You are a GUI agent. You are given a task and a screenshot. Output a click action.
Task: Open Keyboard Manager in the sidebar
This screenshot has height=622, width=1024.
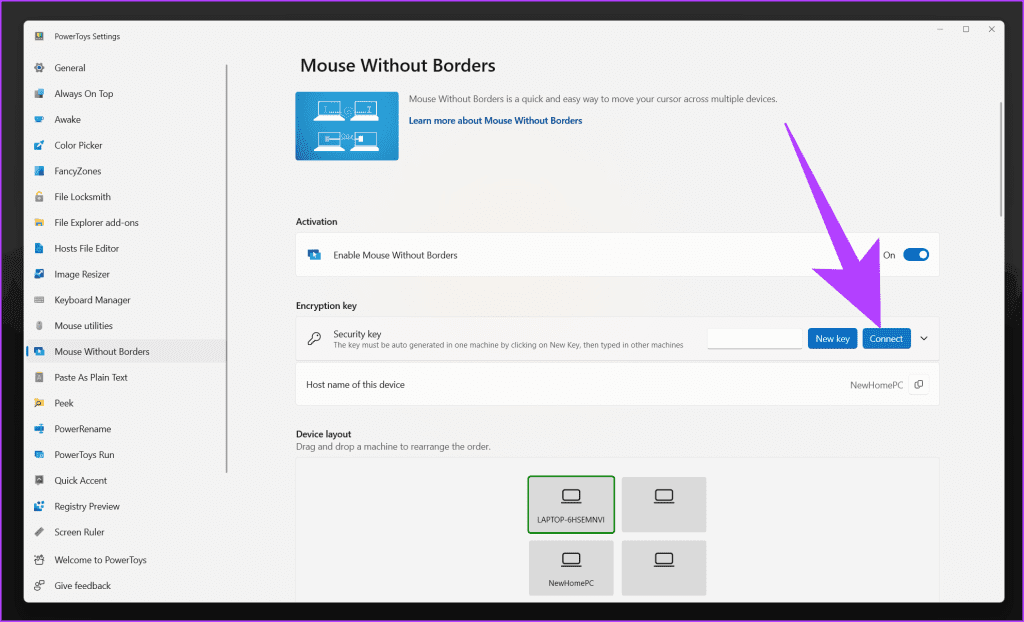point(127,300)
